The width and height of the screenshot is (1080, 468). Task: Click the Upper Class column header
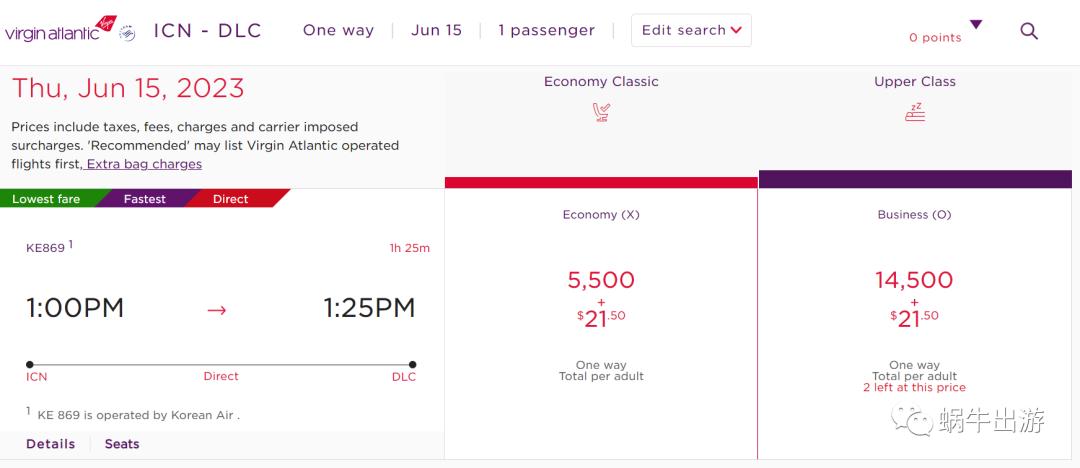coord(915,82)
